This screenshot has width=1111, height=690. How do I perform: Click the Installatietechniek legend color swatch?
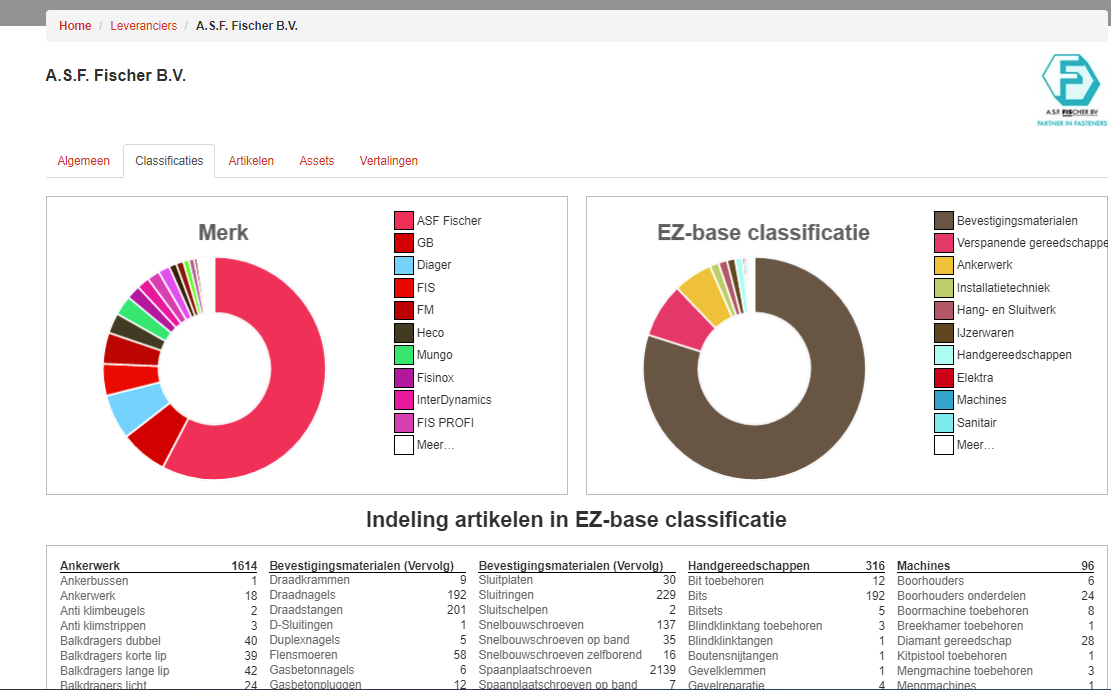944,288
